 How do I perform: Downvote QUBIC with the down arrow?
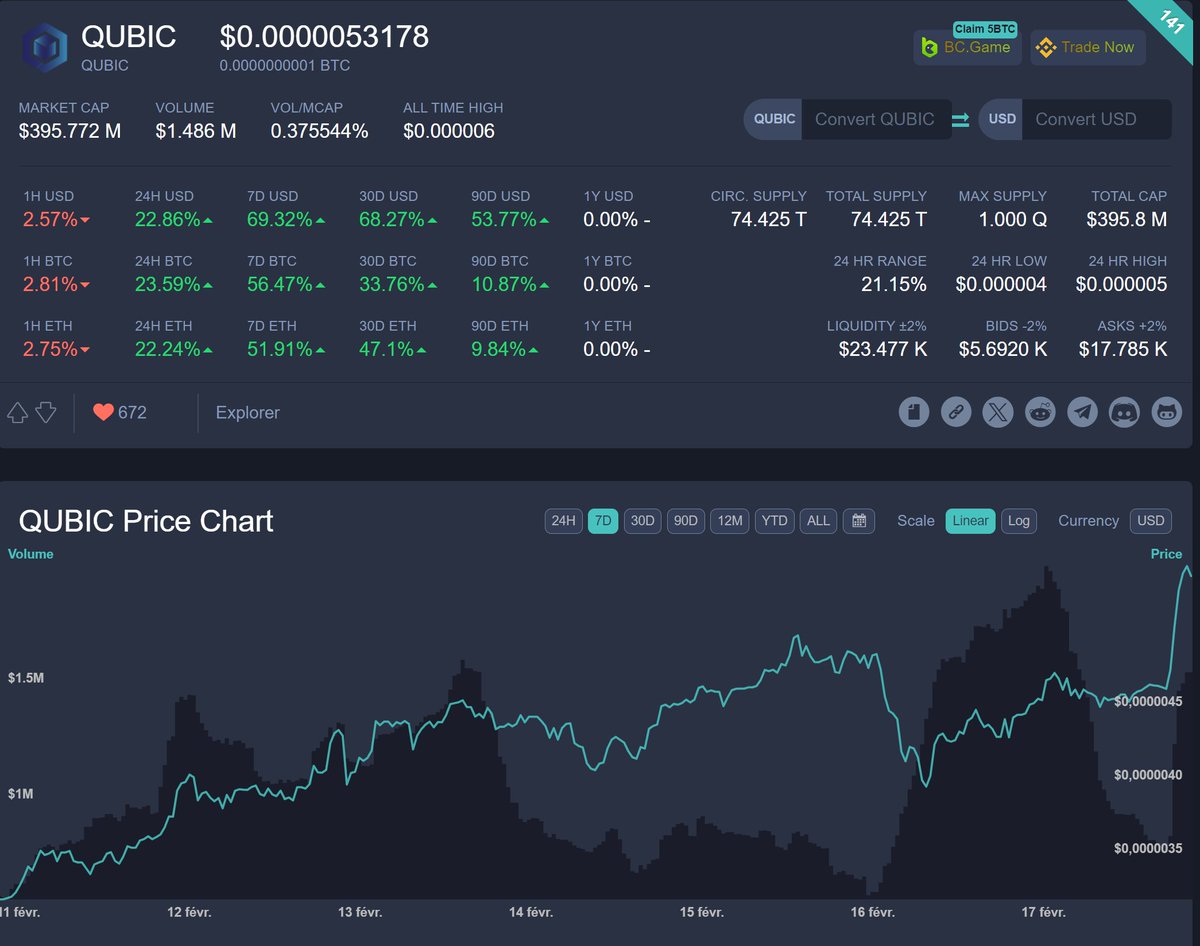point(45,412)
